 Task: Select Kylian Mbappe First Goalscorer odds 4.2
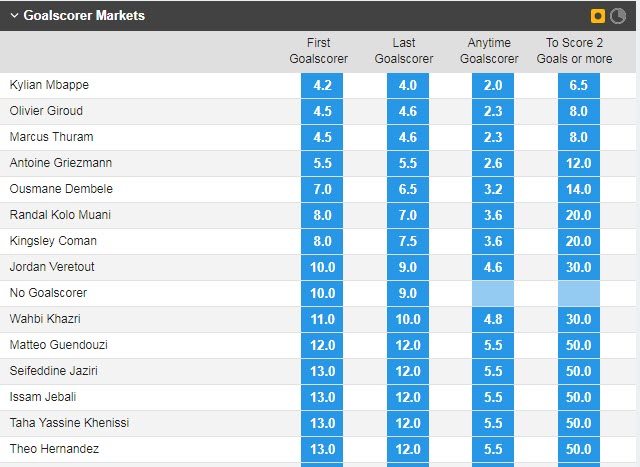[322, 85]
